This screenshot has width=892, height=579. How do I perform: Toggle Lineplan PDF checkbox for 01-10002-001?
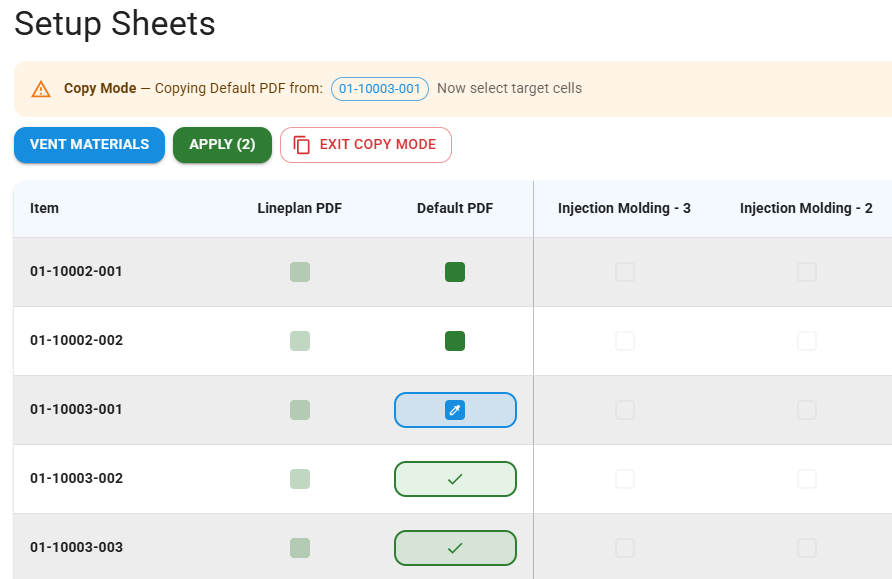pyautogui.click(x=300, y=272)
